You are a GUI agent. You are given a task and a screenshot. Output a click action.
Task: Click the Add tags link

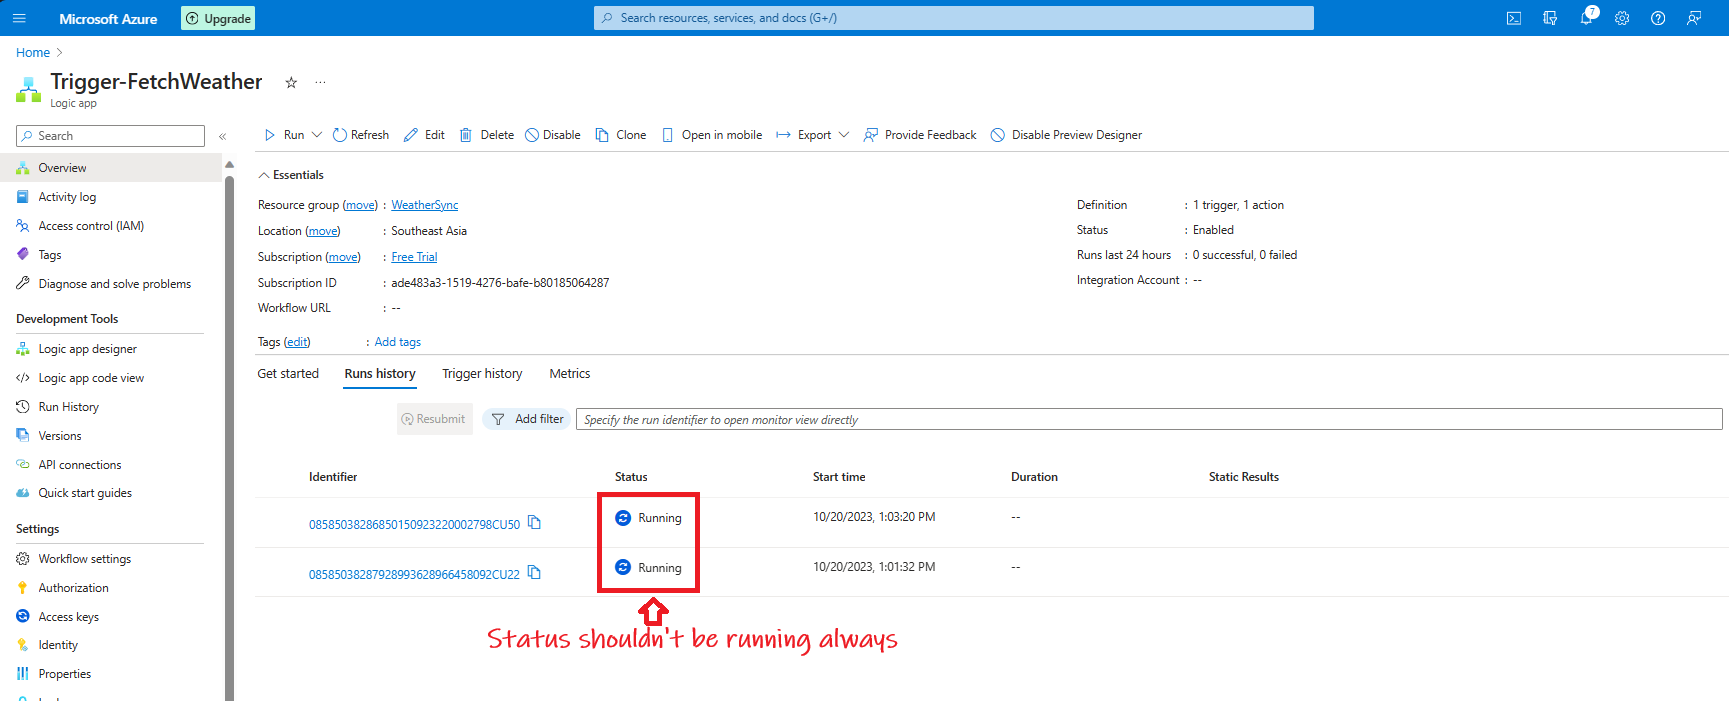coord(398,342)
